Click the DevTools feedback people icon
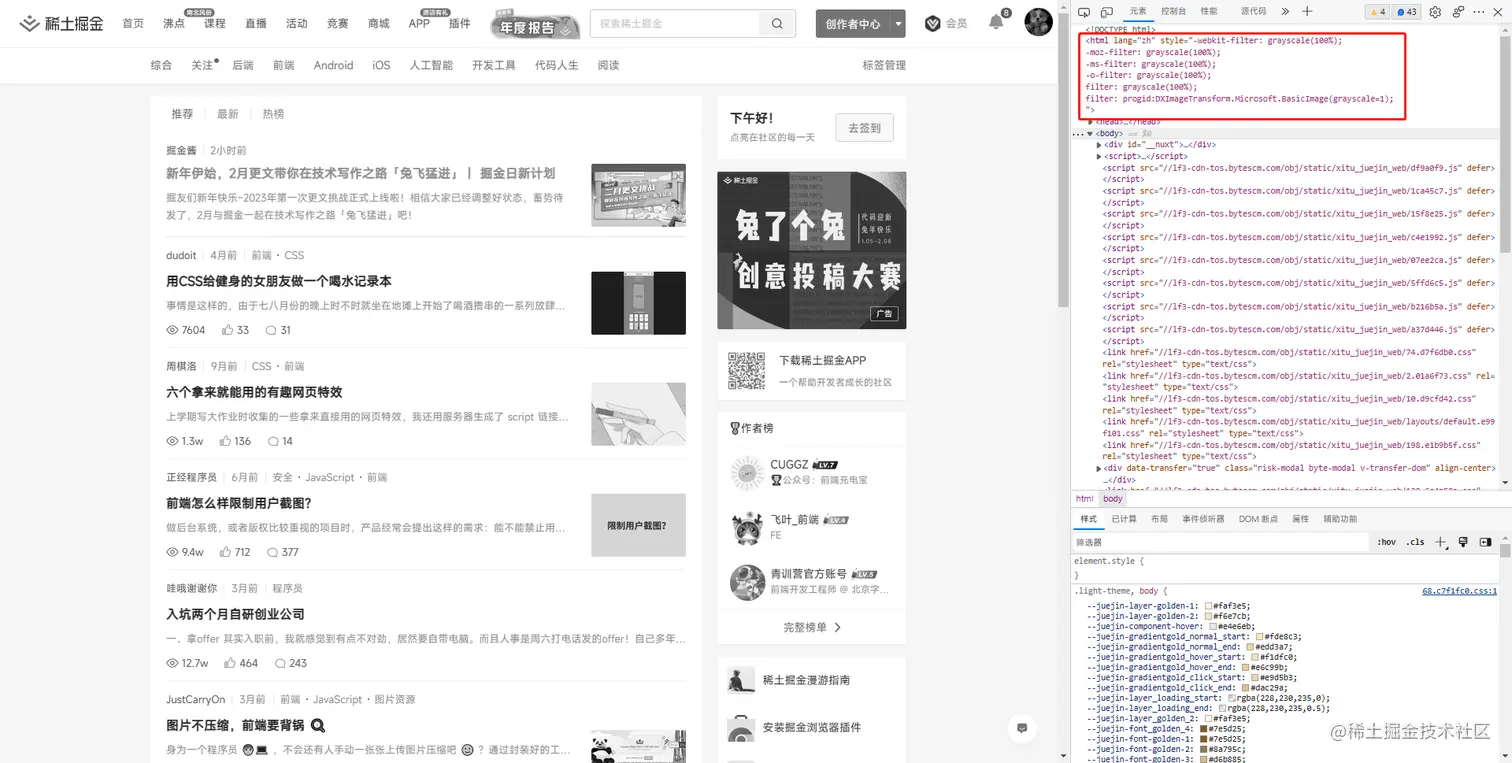Screen dimensions: 1512x763 tap(1458, 11)
